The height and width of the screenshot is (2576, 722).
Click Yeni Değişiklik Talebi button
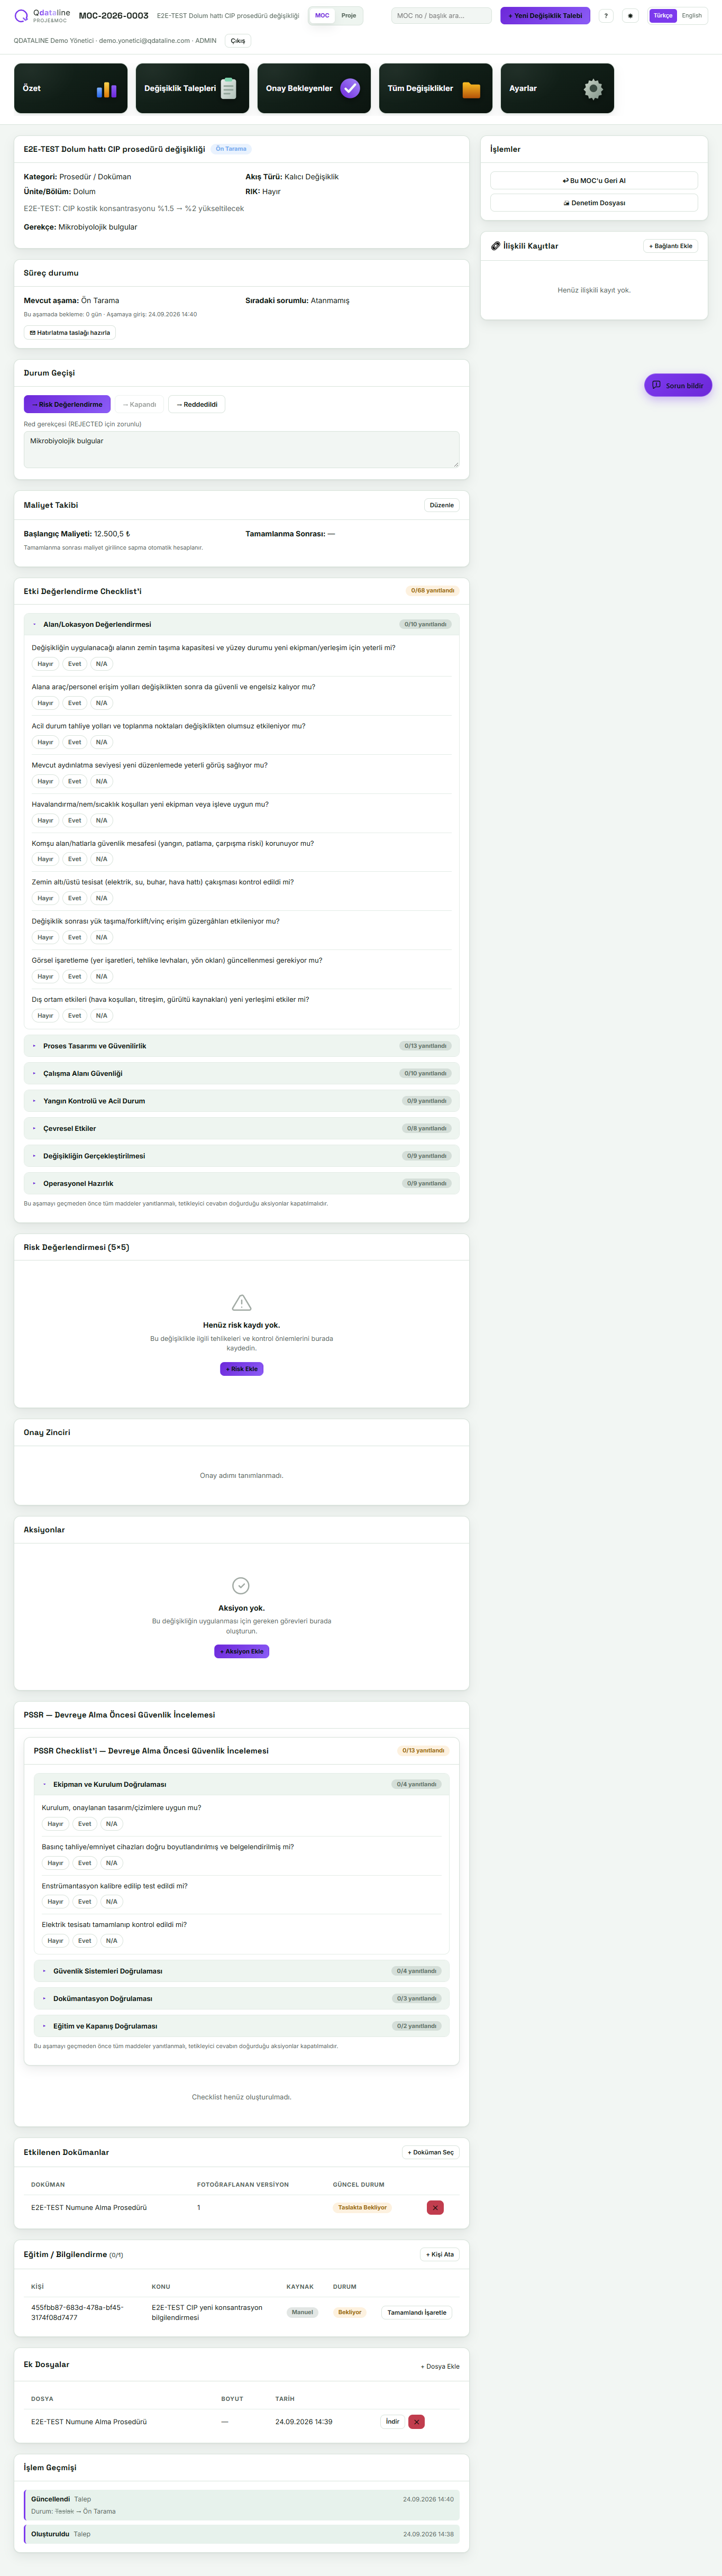pos(545,16)
